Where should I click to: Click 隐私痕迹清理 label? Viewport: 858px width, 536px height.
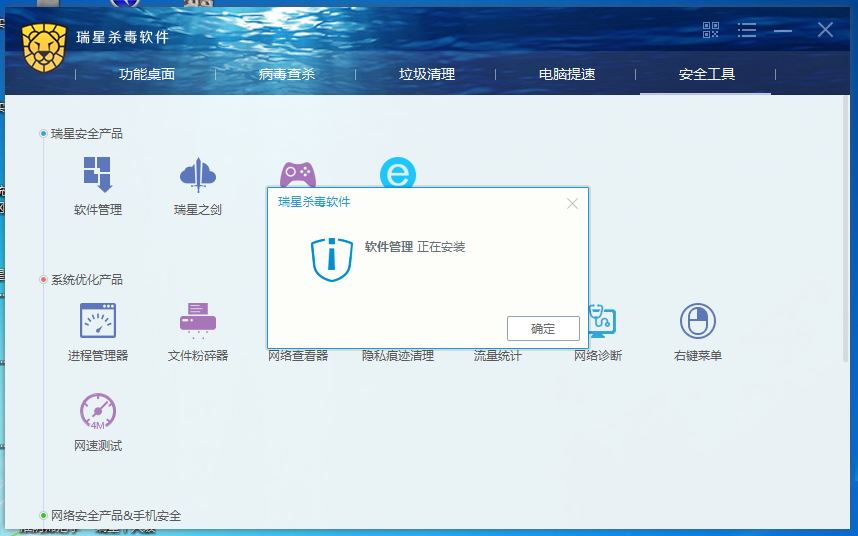(398, 356)
